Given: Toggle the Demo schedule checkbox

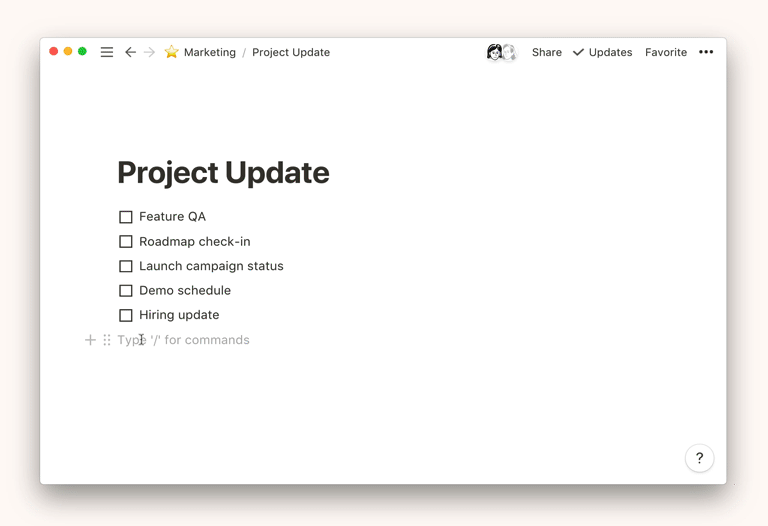Looking at the screenshot, I should [126, 291].
